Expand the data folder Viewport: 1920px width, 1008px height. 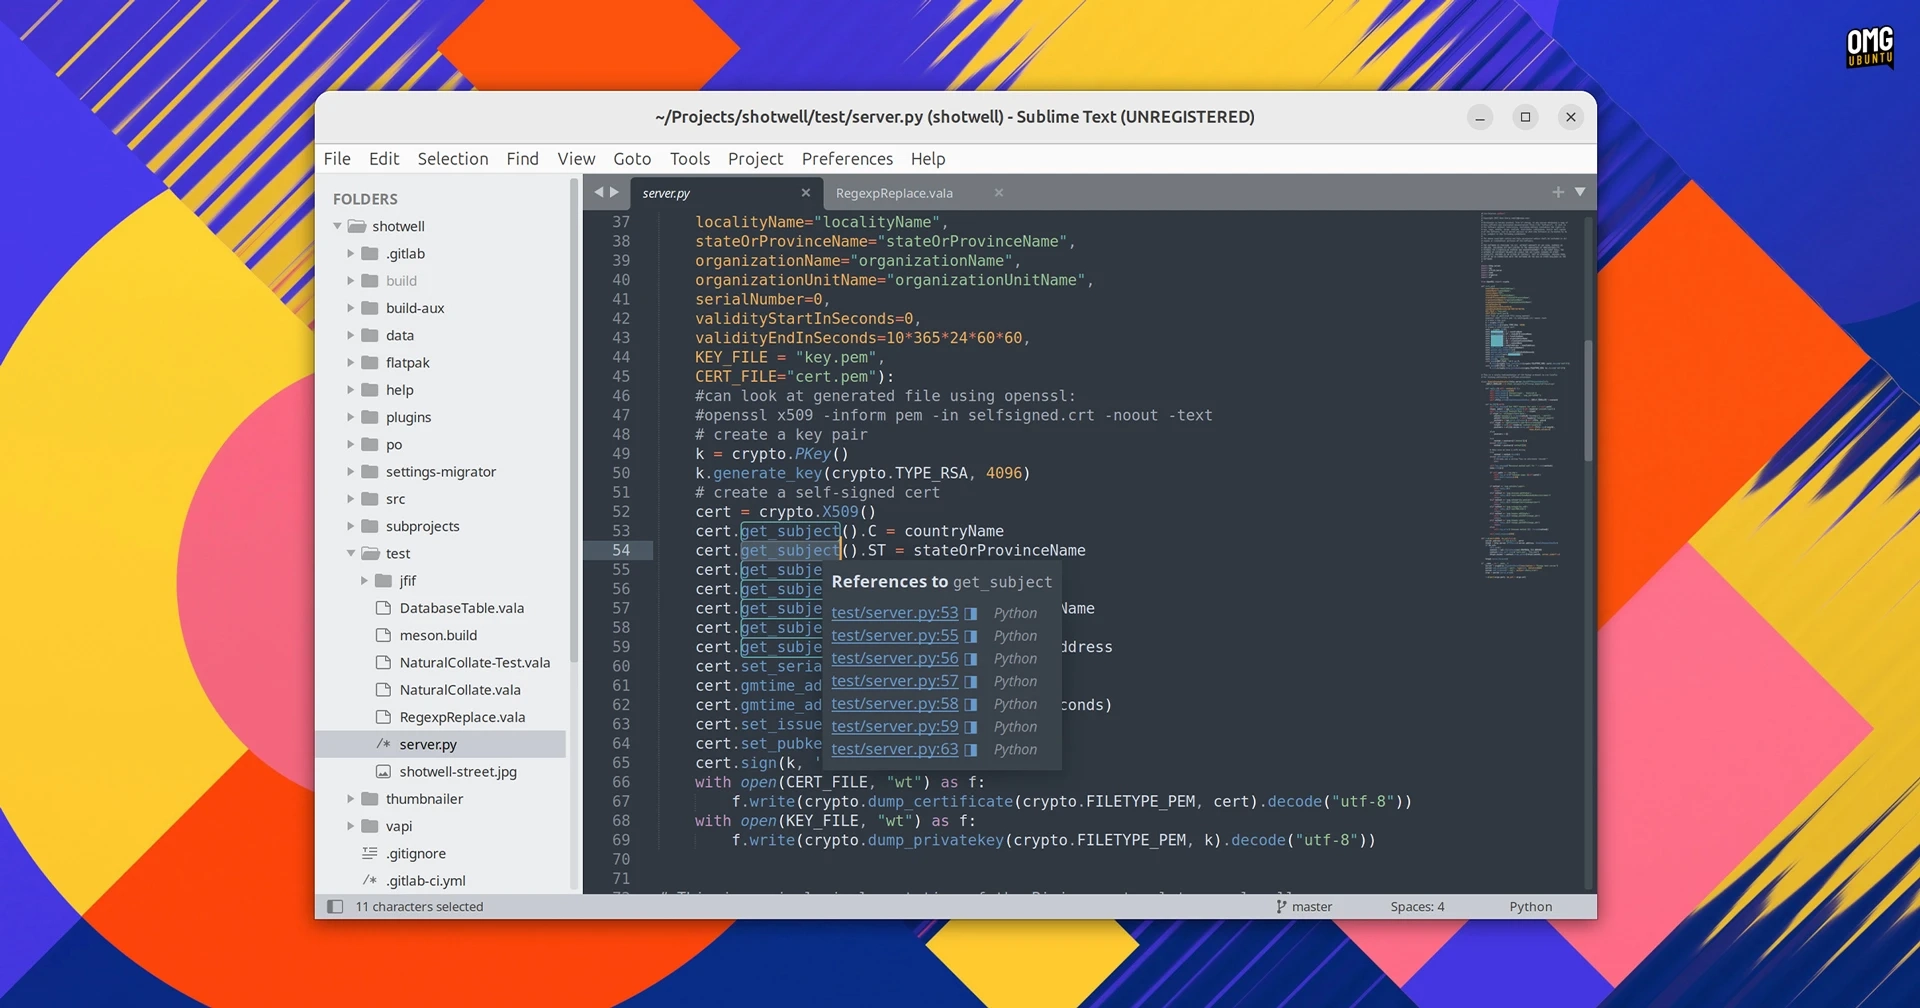pos(351,336)
